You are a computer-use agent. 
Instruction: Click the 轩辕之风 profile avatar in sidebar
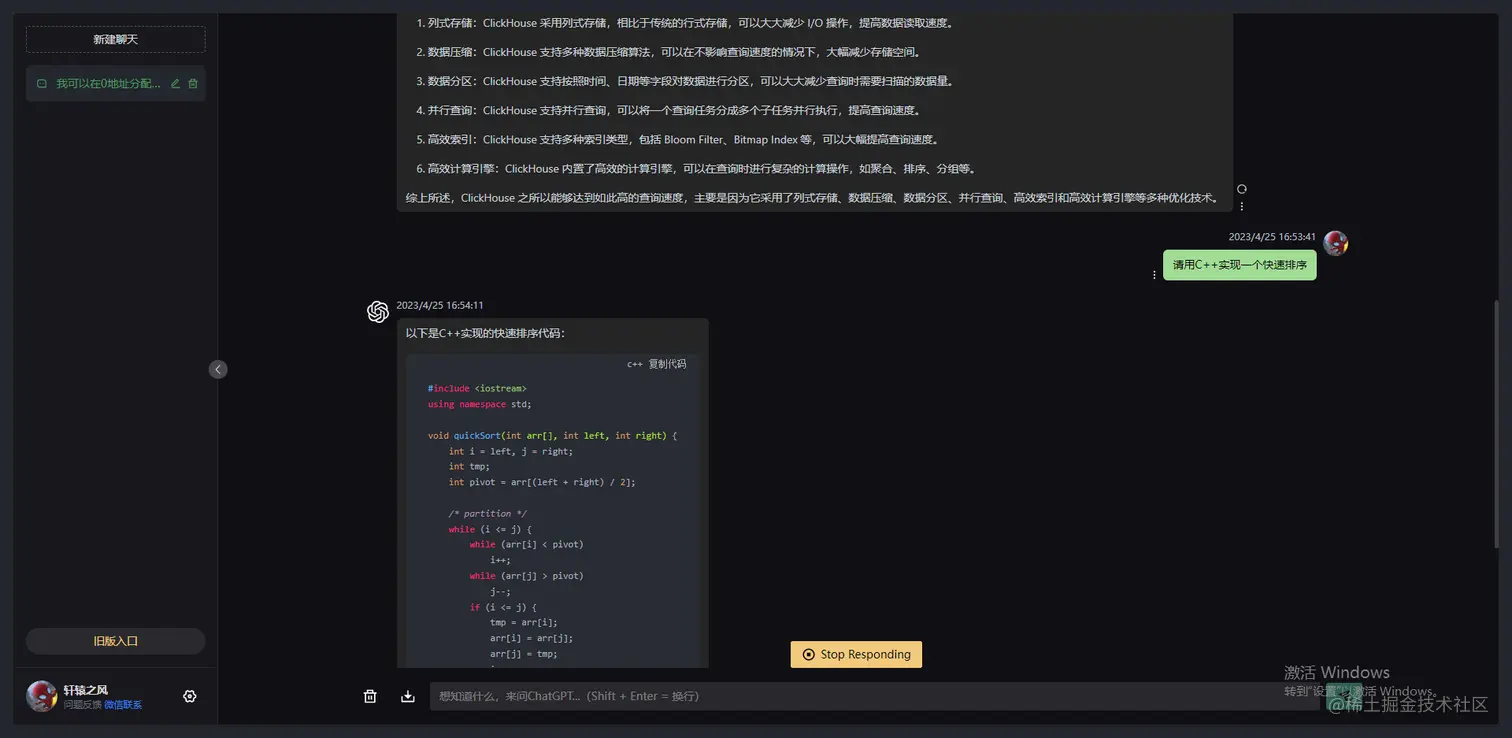click(41, 696)
